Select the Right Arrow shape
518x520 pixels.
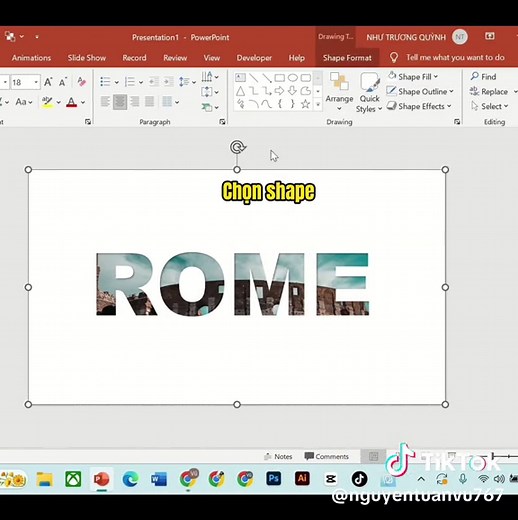[x=279, y=91]
